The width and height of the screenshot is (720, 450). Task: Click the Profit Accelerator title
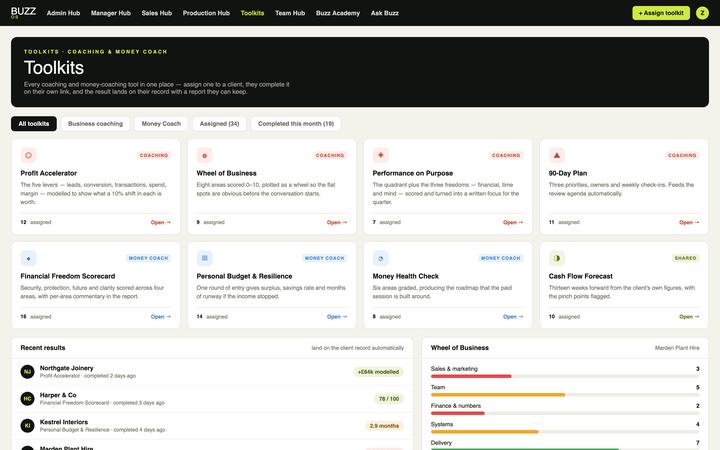point(49,173)
